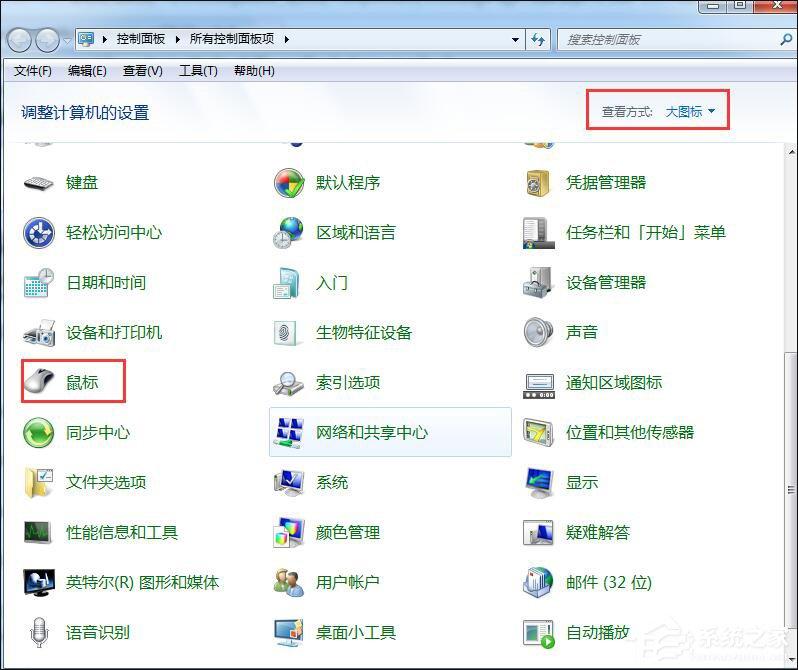This screenshot has height=670, width=798.
Task: Open the 入门 icon
Action: (x=287, y=283)
